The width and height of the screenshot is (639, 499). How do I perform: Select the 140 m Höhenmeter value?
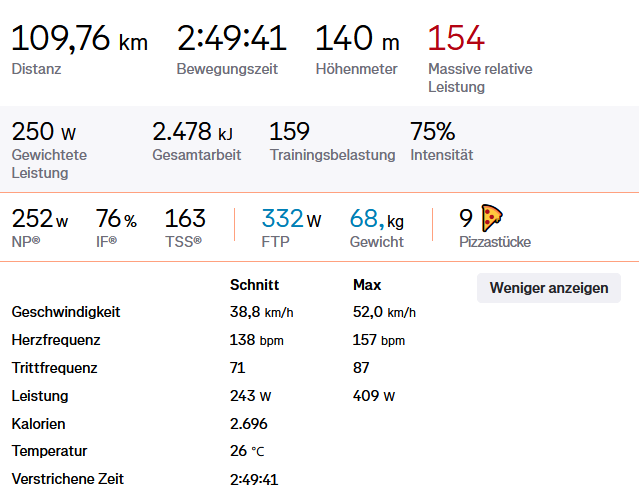pos(357,39)
